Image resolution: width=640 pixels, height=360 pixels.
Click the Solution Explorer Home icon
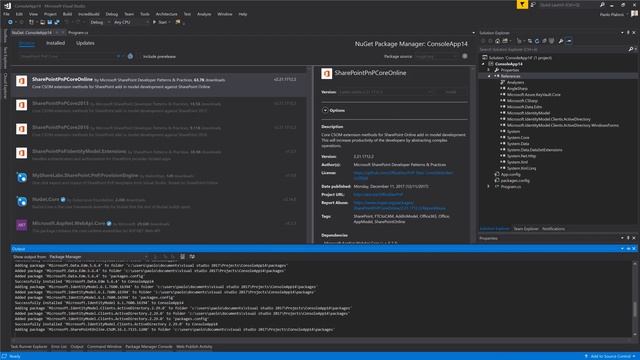click(497, 41)
